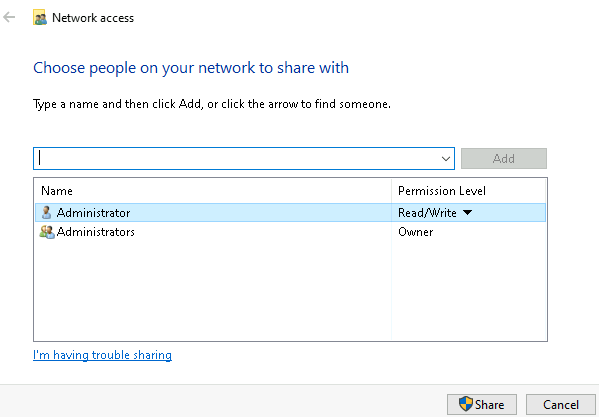Click the Type a name instruction text
The image size is (599, 417).
pos(212,104)
